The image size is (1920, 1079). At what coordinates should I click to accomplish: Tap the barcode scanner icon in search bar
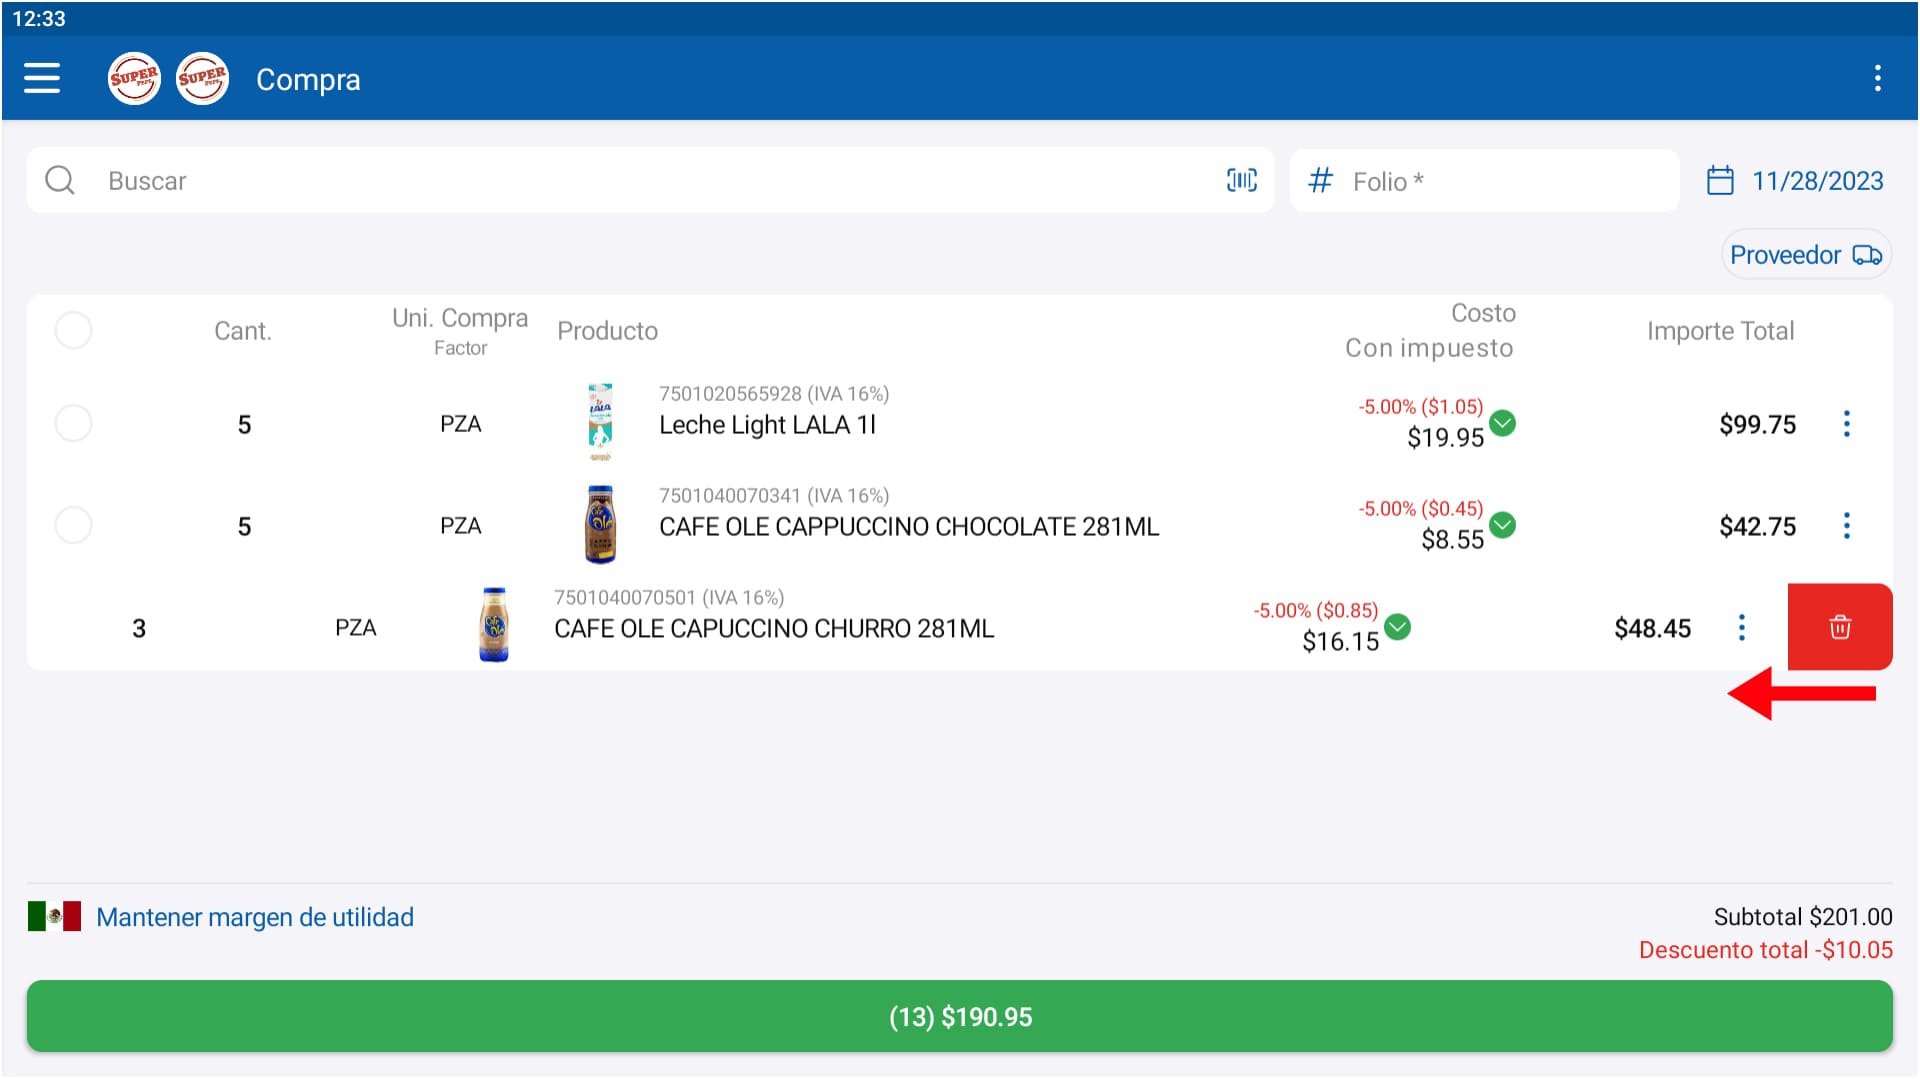click(x=1240, y=180)
